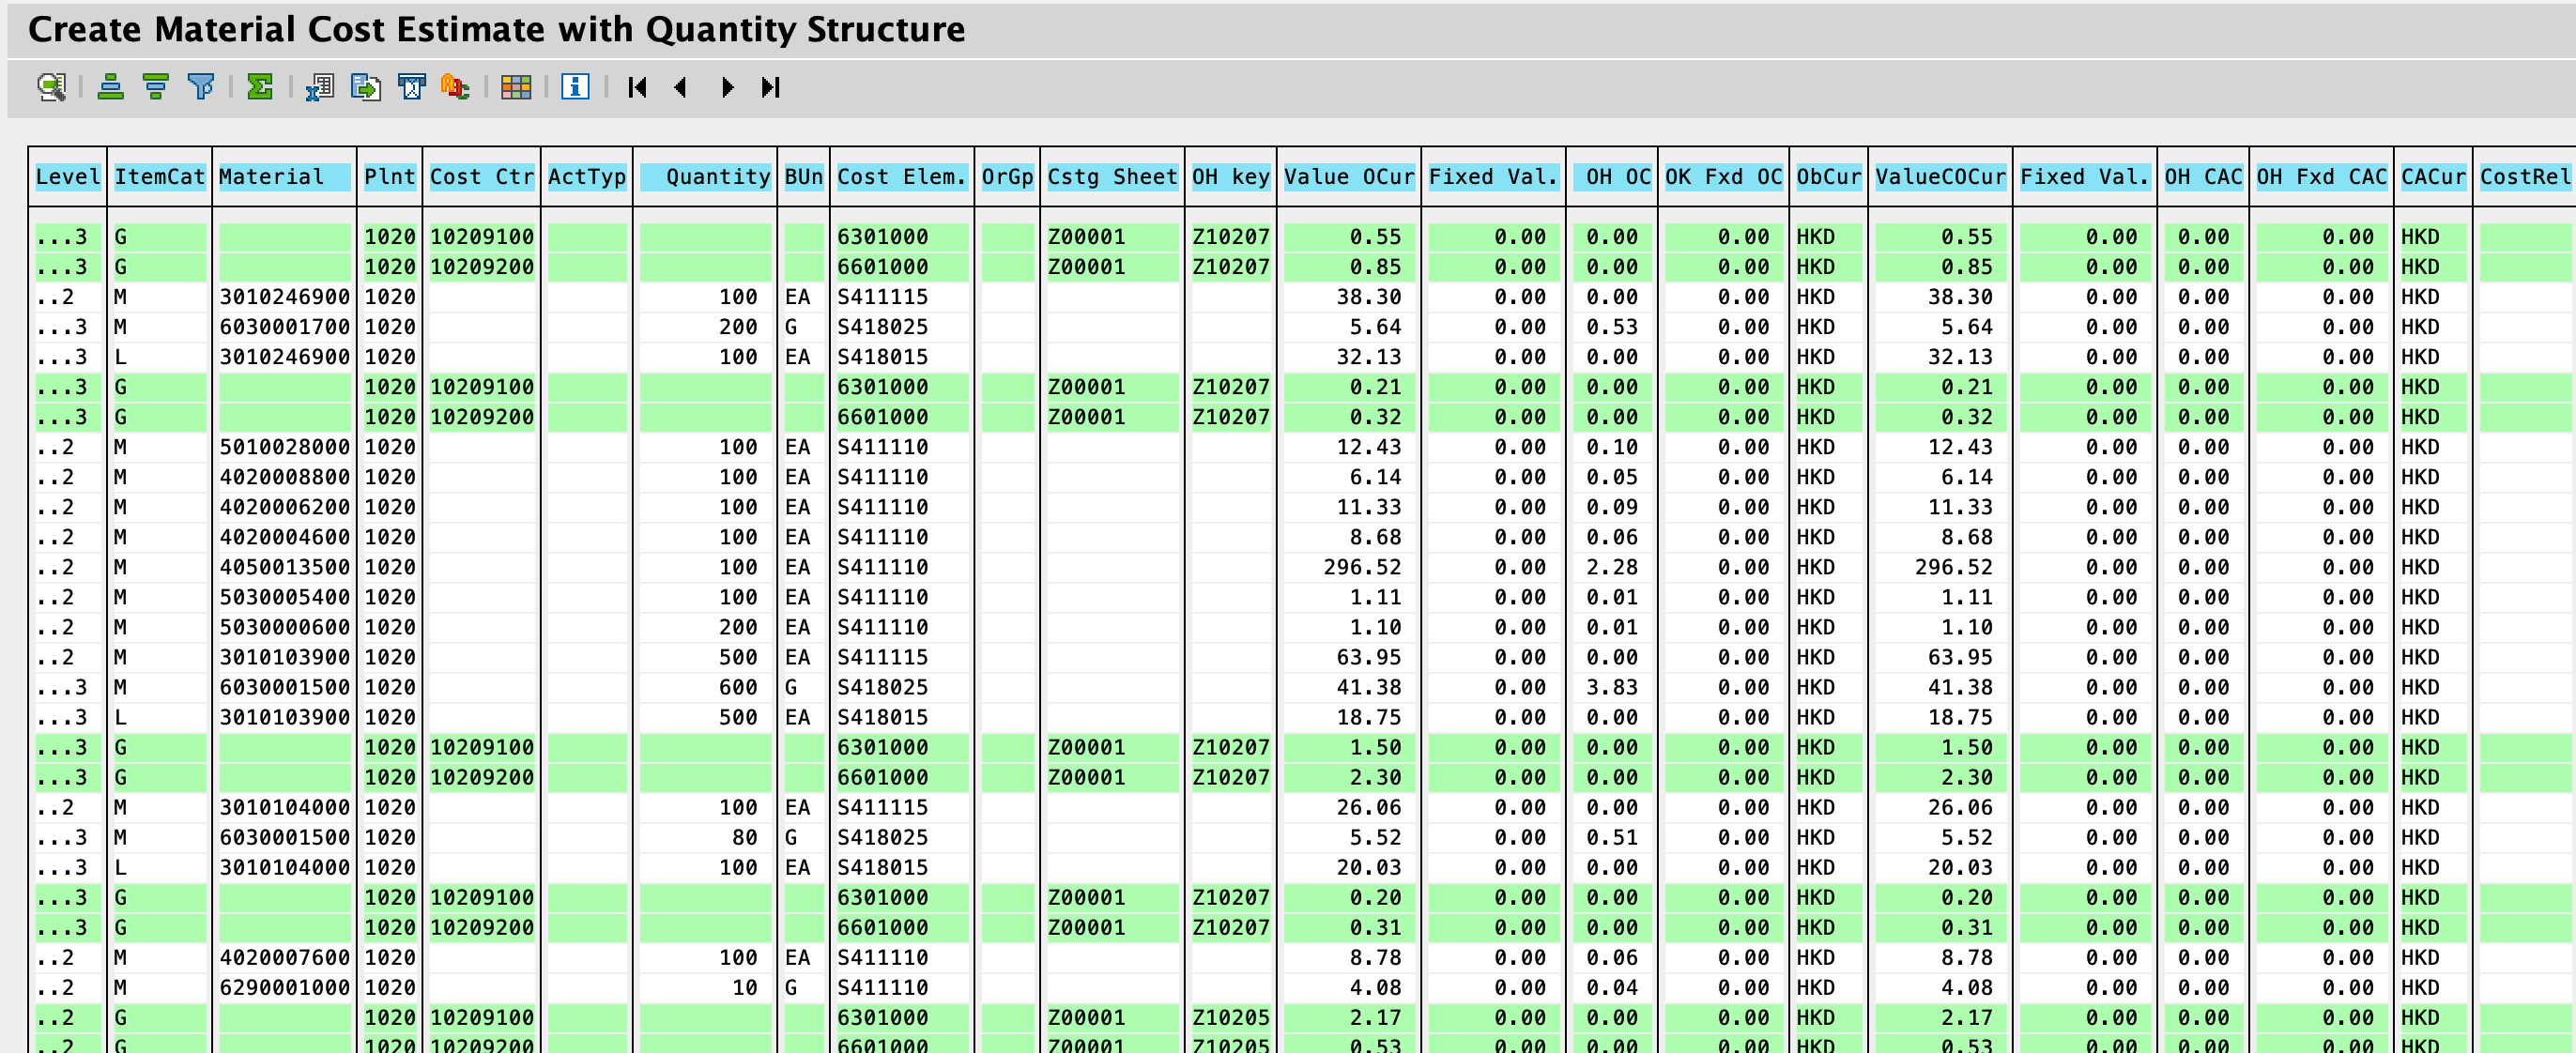Screen dimensions: 2576x1053
Task: Click the blue information icon
Action: pos(575,87)
